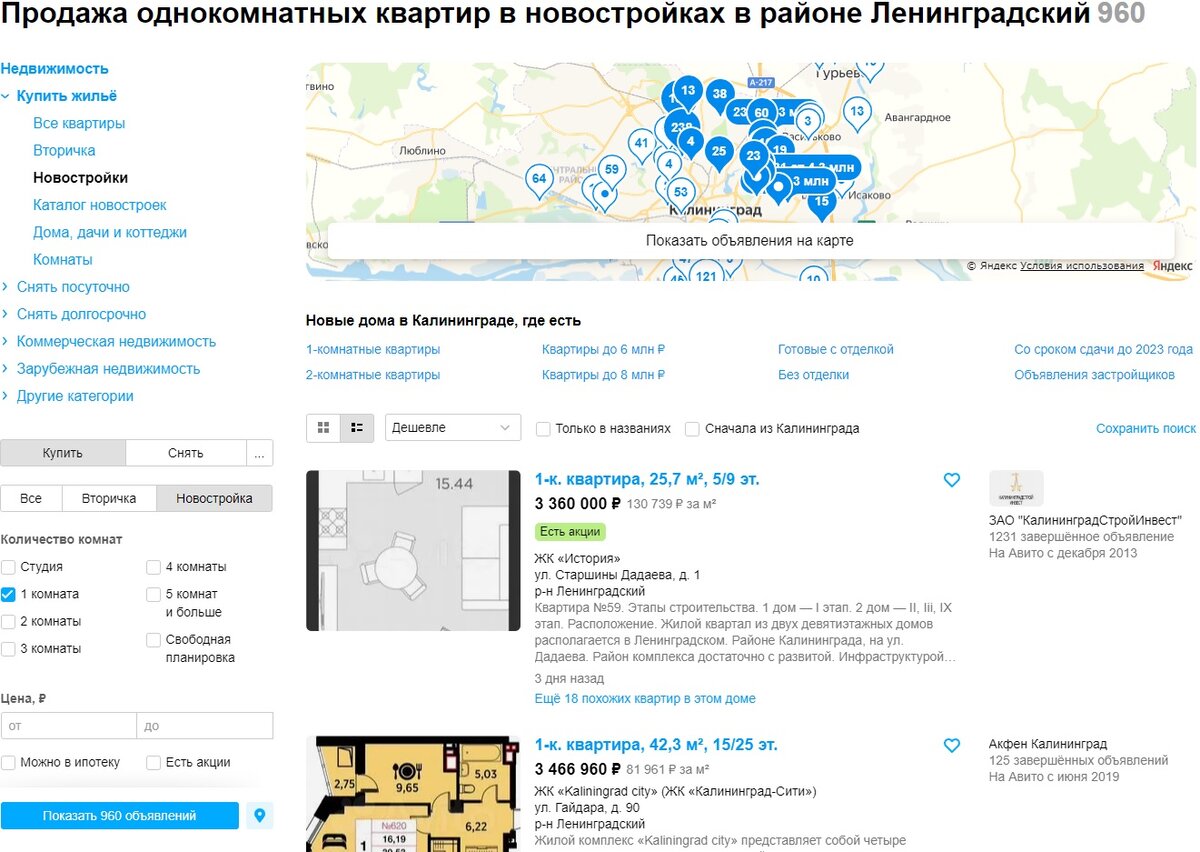
Task: Select the Купить tab
Action: point(63,453)
